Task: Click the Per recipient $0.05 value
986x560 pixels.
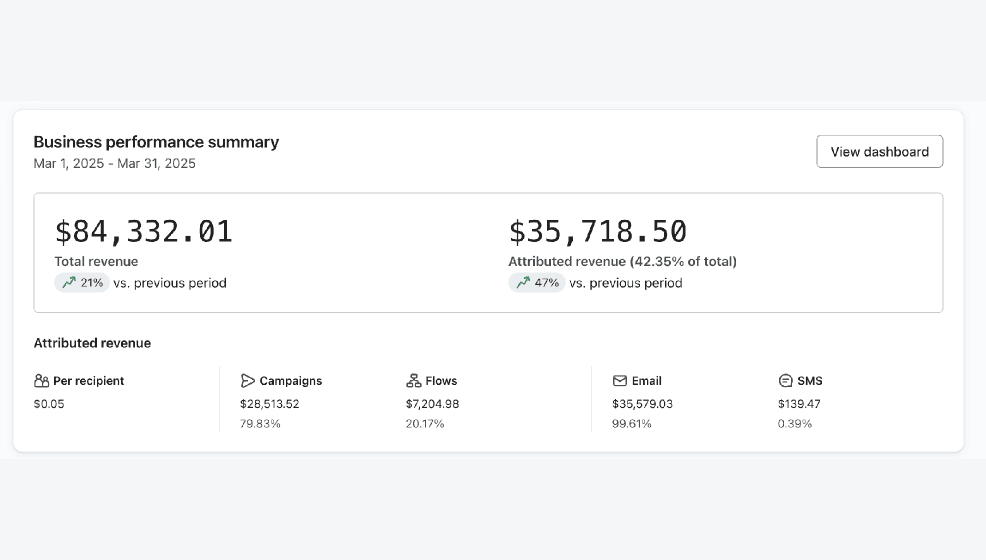Action: (49, 404)
